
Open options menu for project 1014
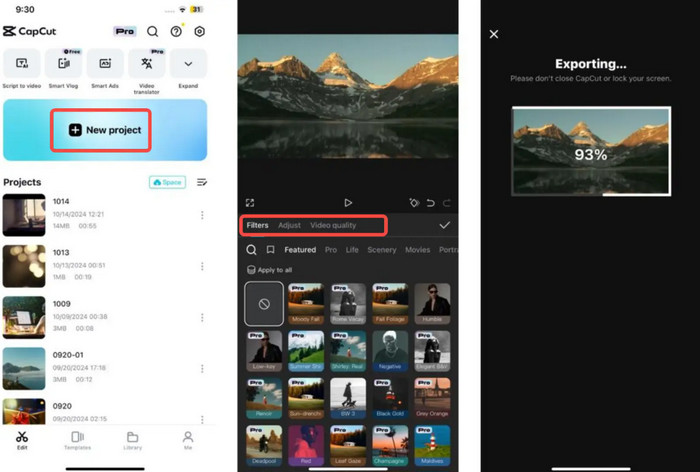coord(202,215)
